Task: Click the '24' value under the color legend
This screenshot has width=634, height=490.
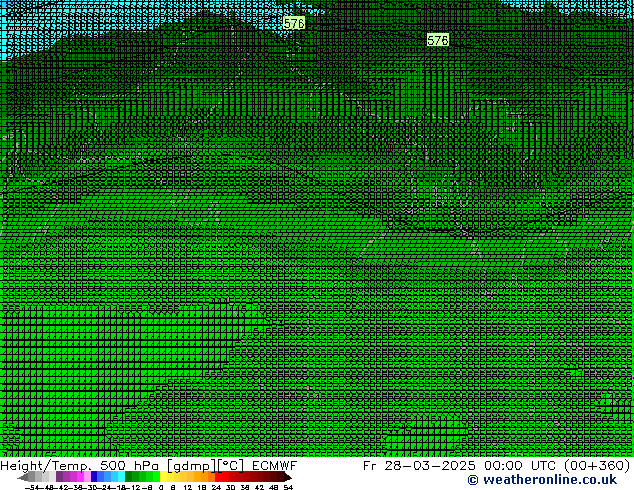Action: click(216, 488)
